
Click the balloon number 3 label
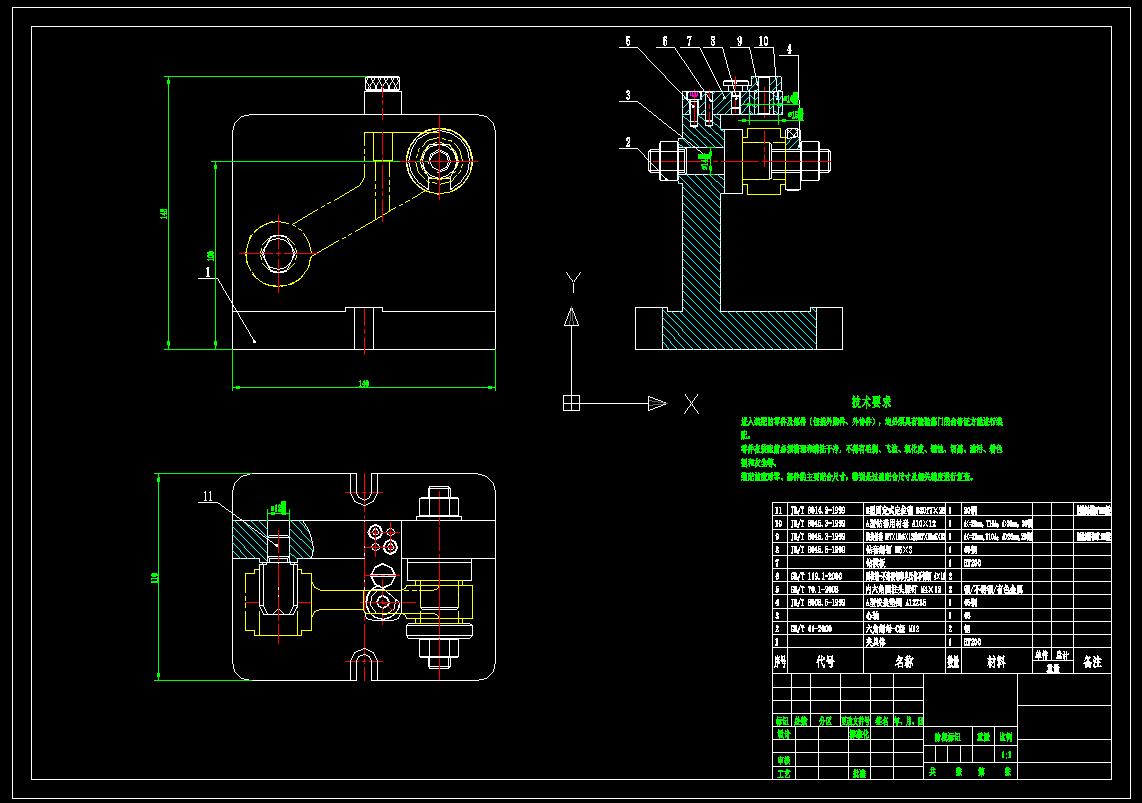tap(628, 95)
